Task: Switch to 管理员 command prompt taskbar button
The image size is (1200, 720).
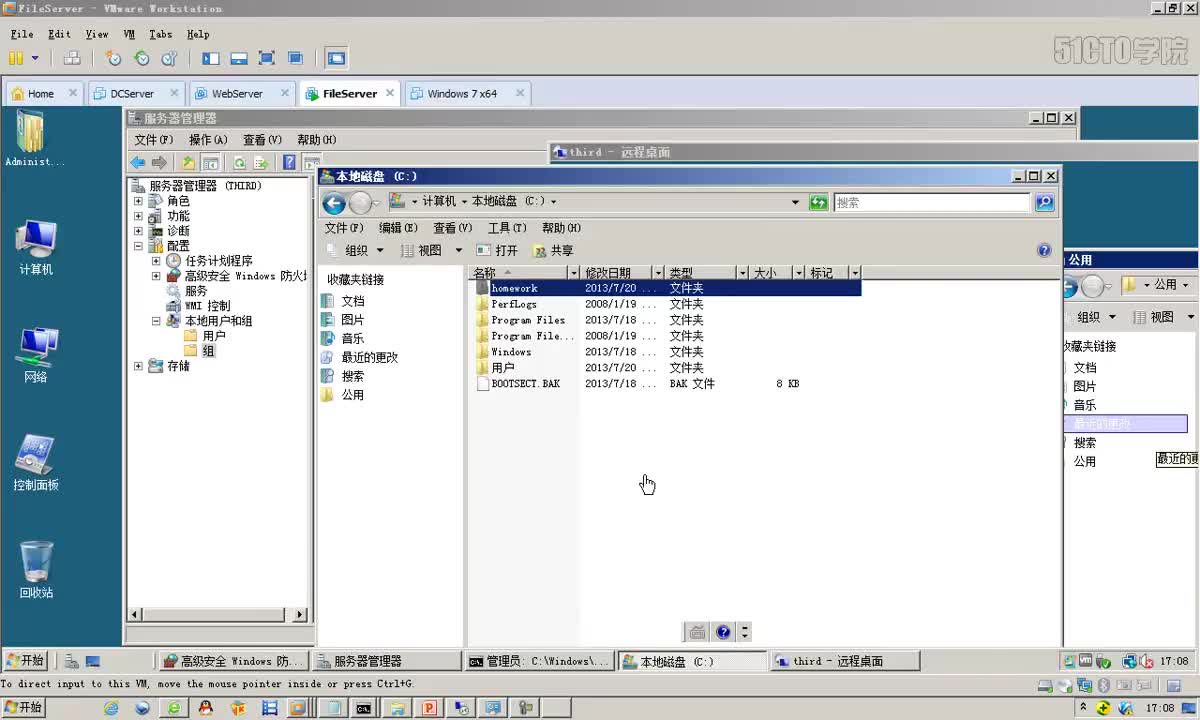Action: click(540, 661)
